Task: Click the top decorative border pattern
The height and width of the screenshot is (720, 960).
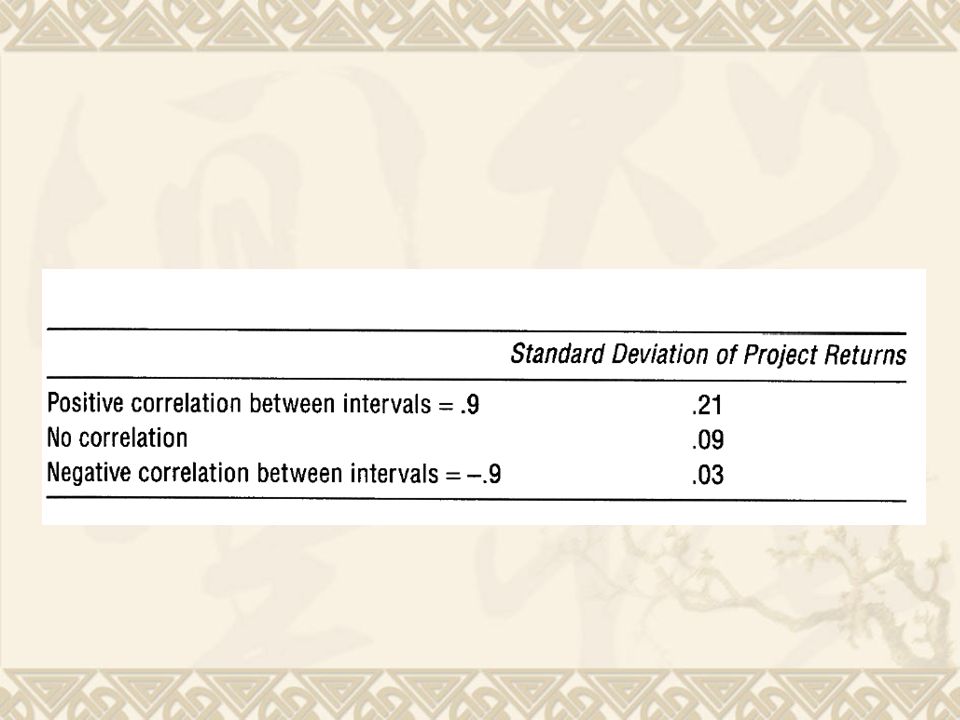Action: pyautogui.click(x=480, y=24)
